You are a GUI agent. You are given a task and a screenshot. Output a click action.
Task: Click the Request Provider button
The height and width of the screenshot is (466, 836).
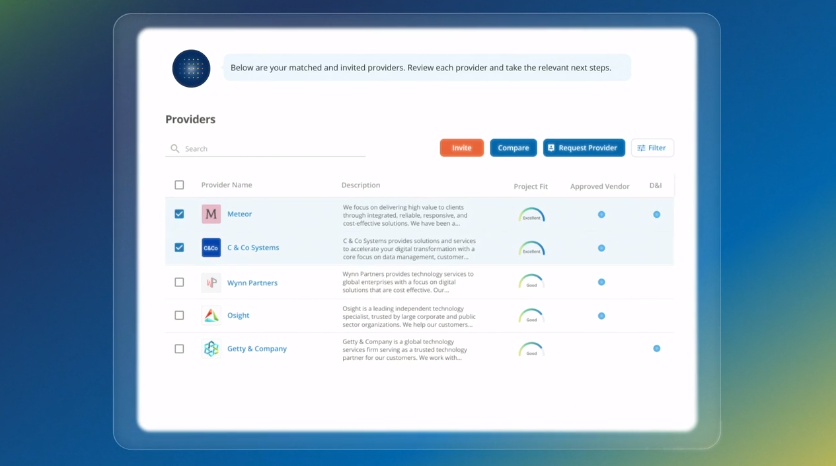584,148
